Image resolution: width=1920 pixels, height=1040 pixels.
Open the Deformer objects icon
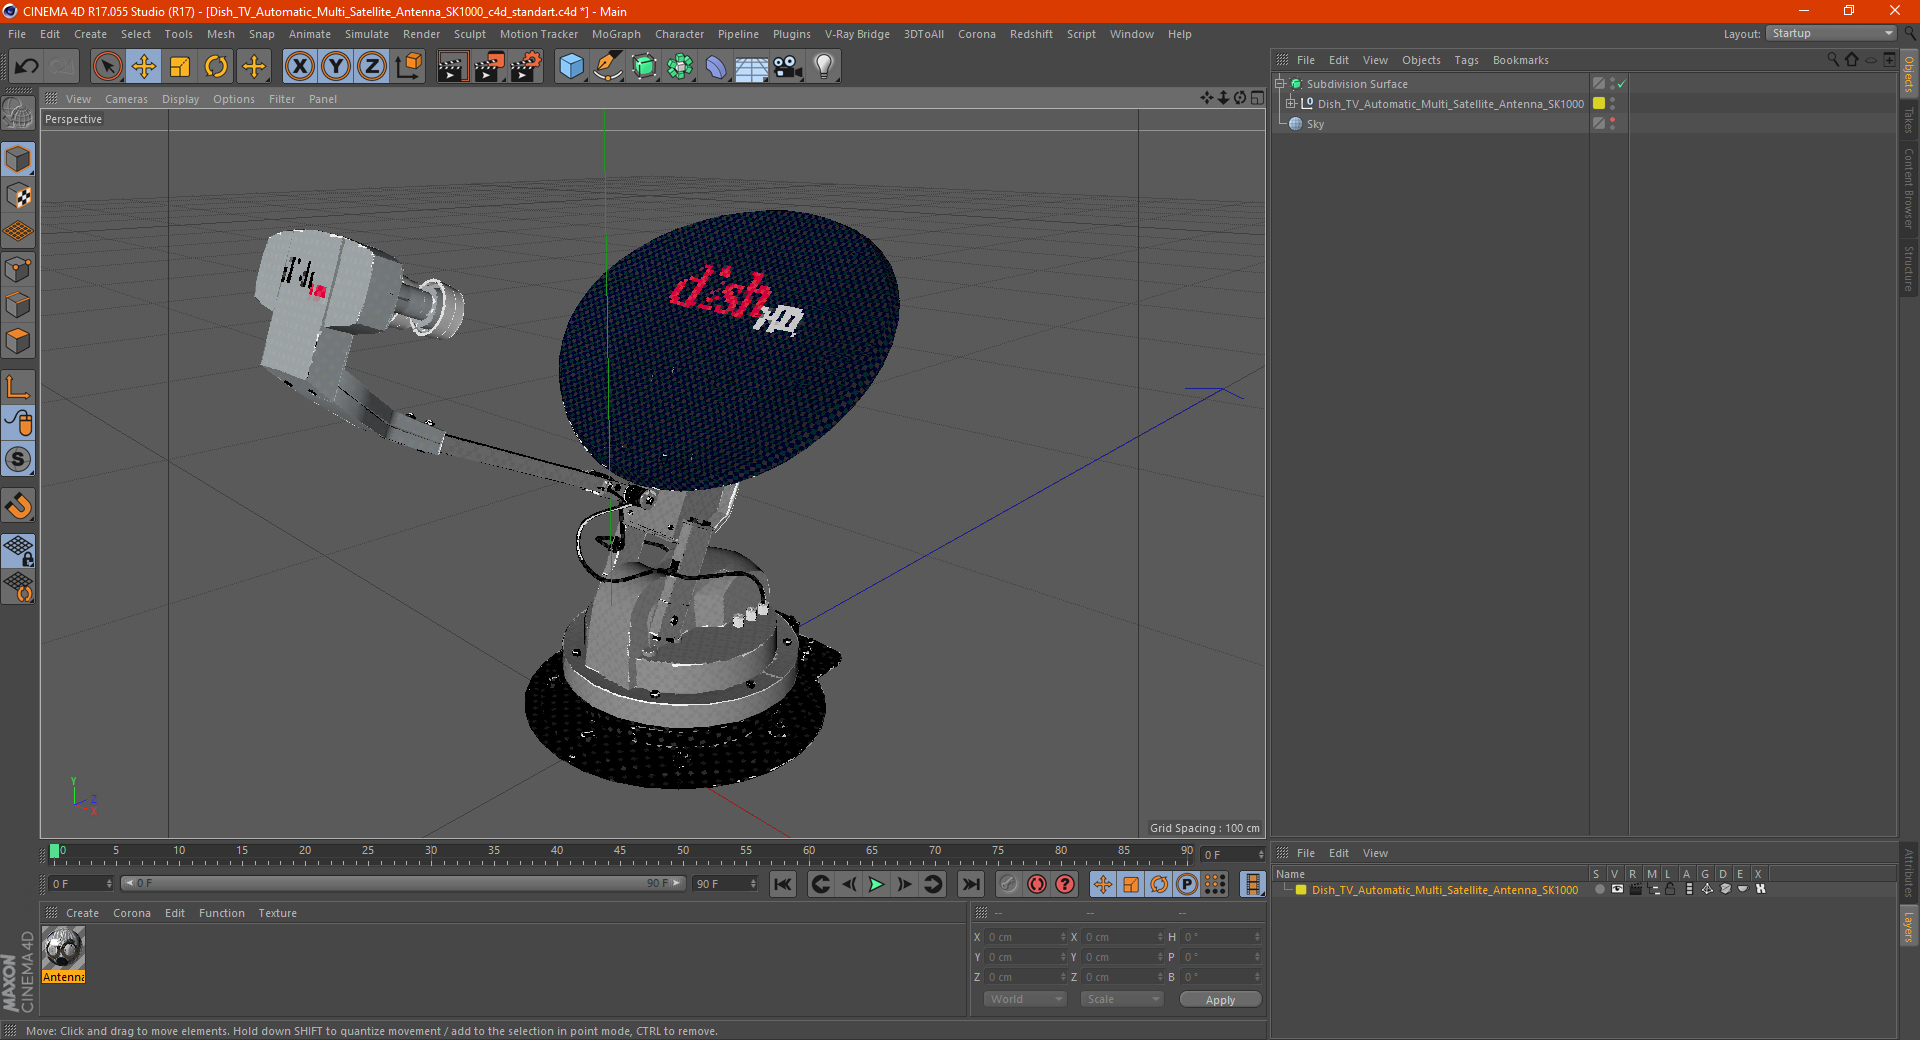pos(716,67)
